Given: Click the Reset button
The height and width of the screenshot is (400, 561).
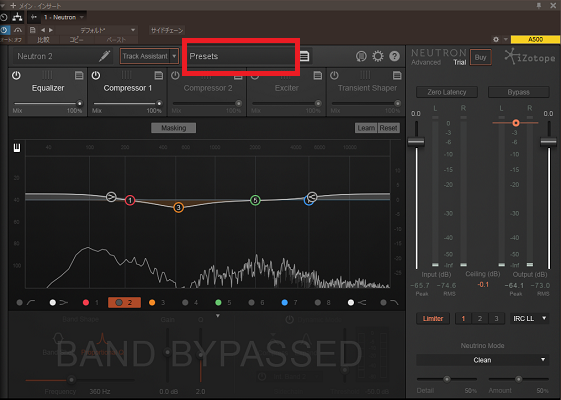Looking at the screenshot, I should point(389,128).
